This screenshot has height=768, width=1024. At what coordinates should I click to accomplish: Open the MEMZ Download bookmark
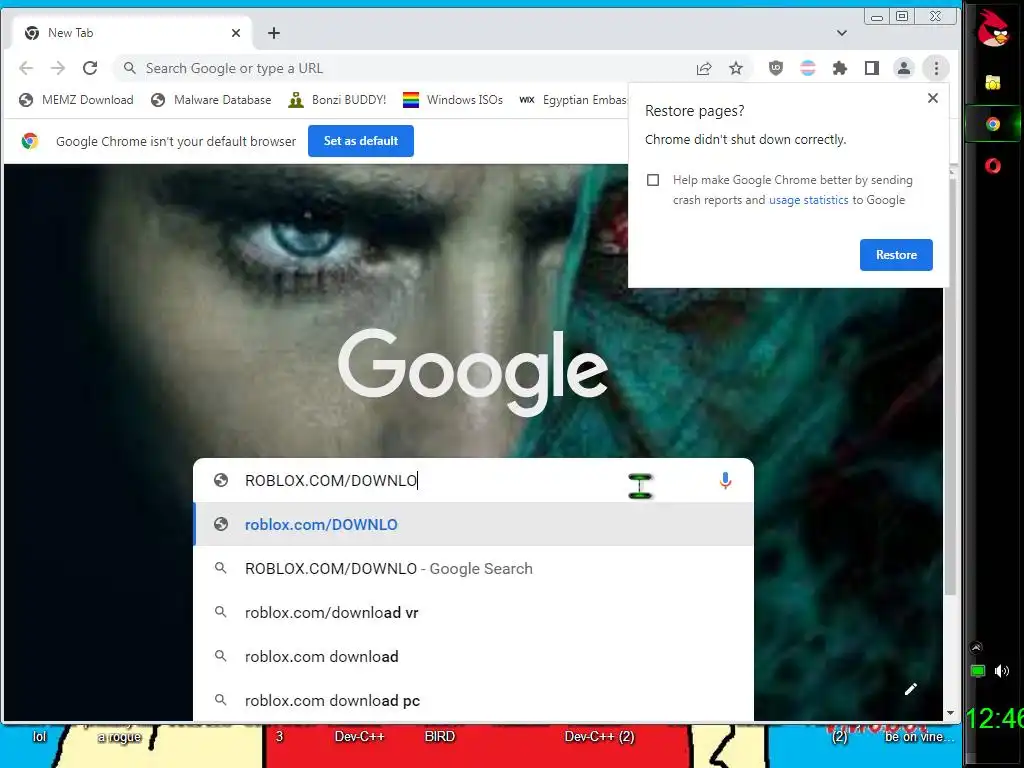(76, 100)
